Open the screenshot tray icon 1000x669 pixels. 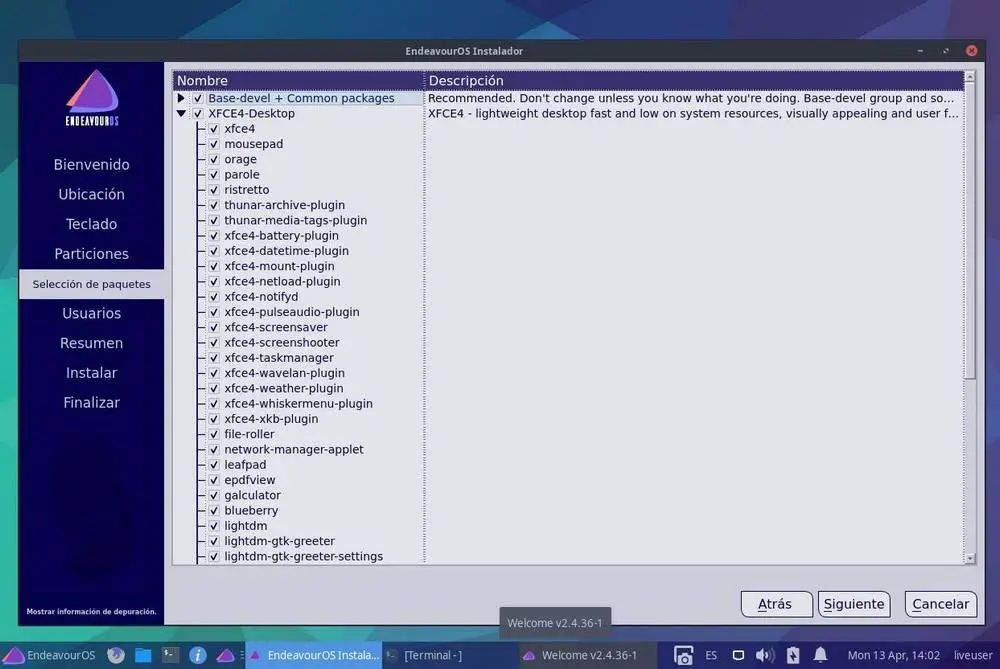coord(683,655)
